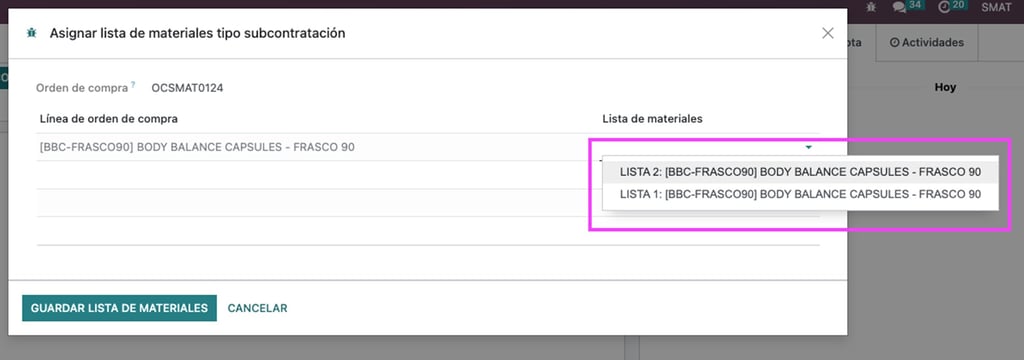Click the Línea de orden de compra column header

tap(109, 119)
